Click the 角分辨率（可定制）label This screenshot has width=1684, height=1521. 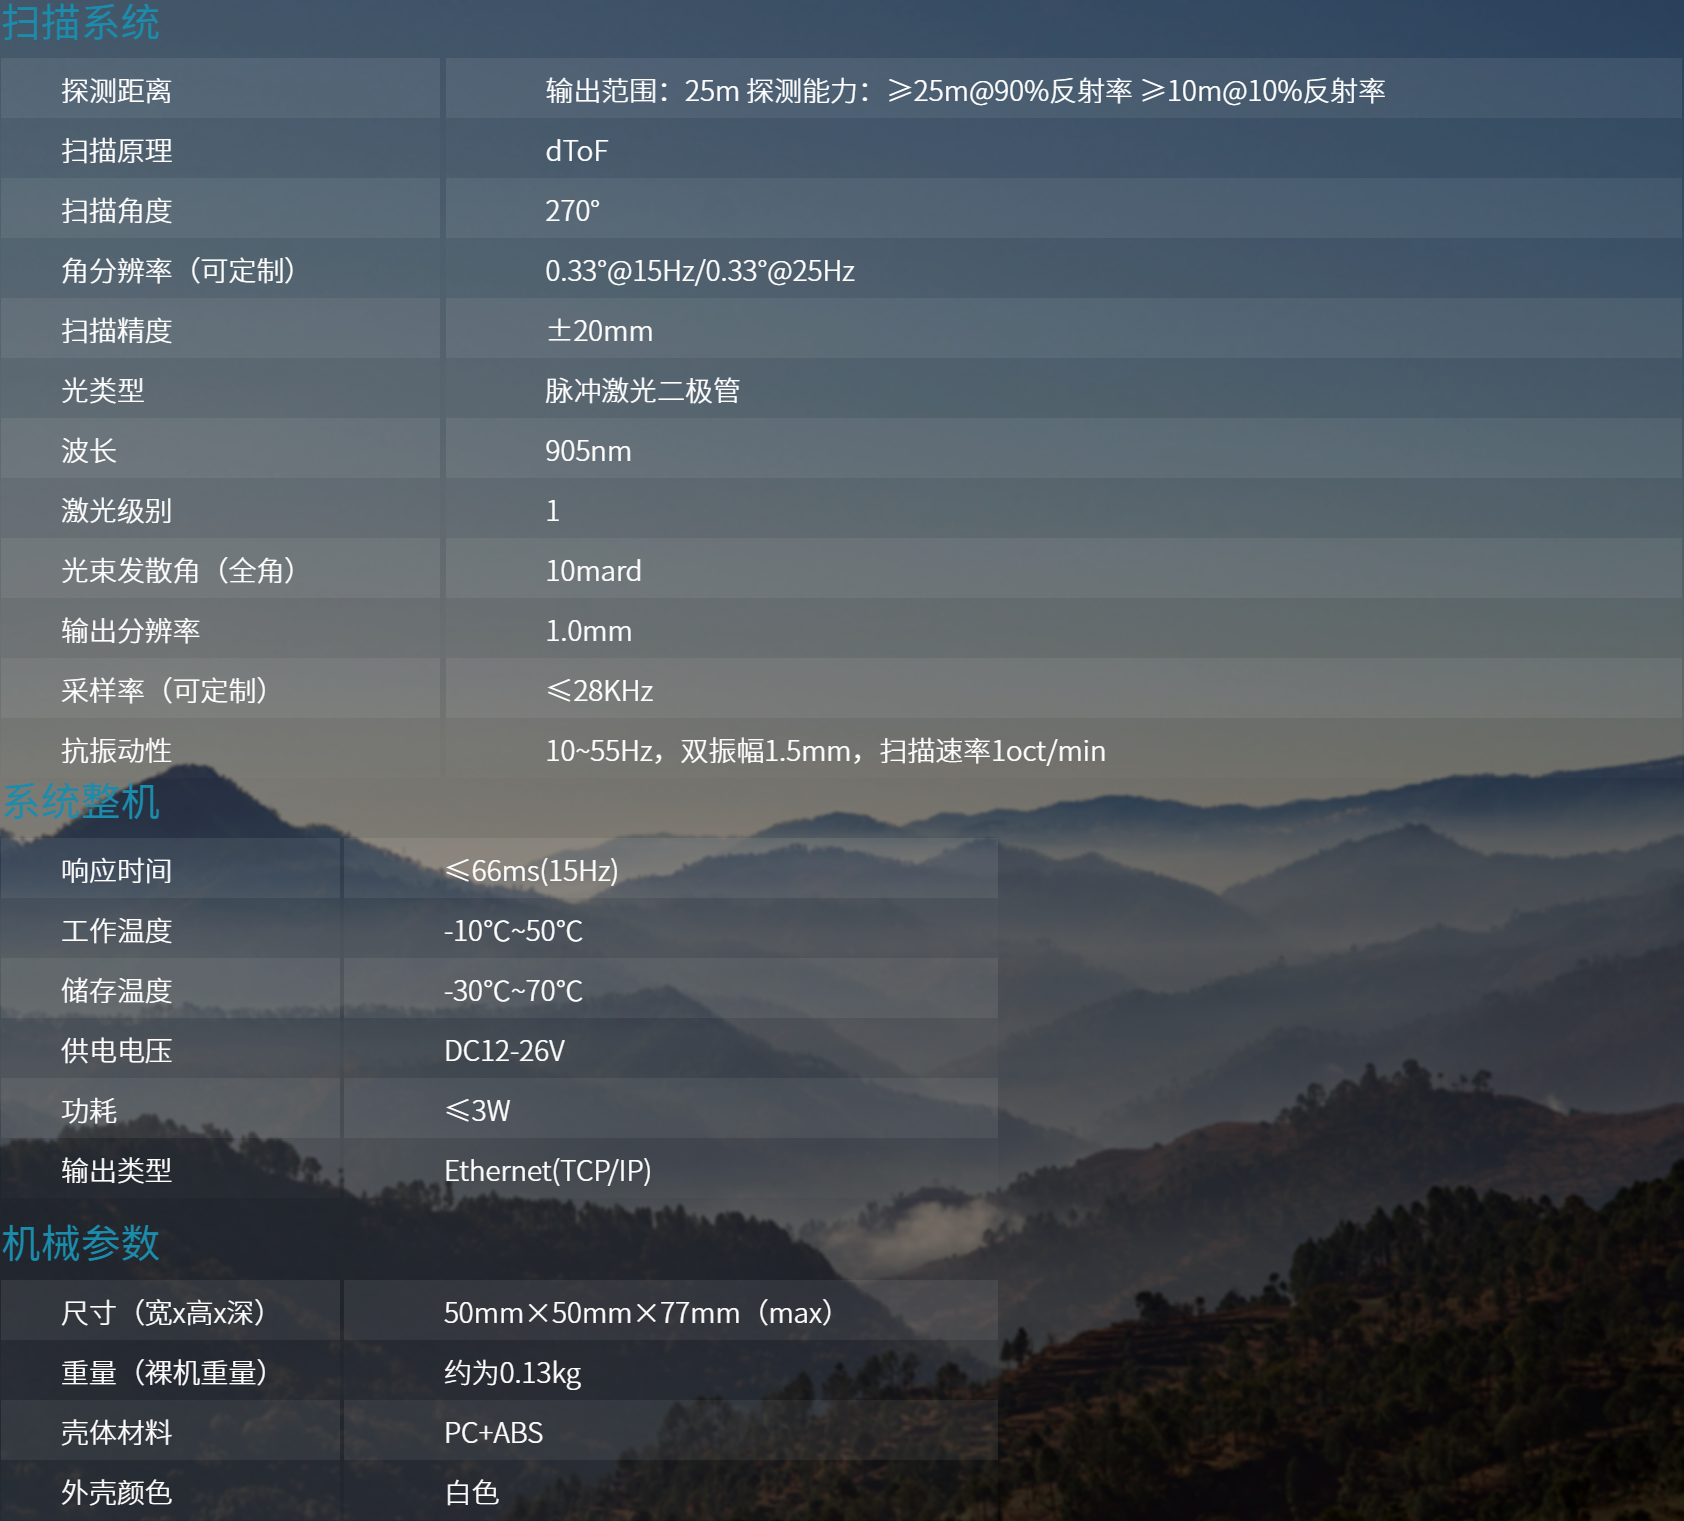pyautogui.click(x=178, y=271)
